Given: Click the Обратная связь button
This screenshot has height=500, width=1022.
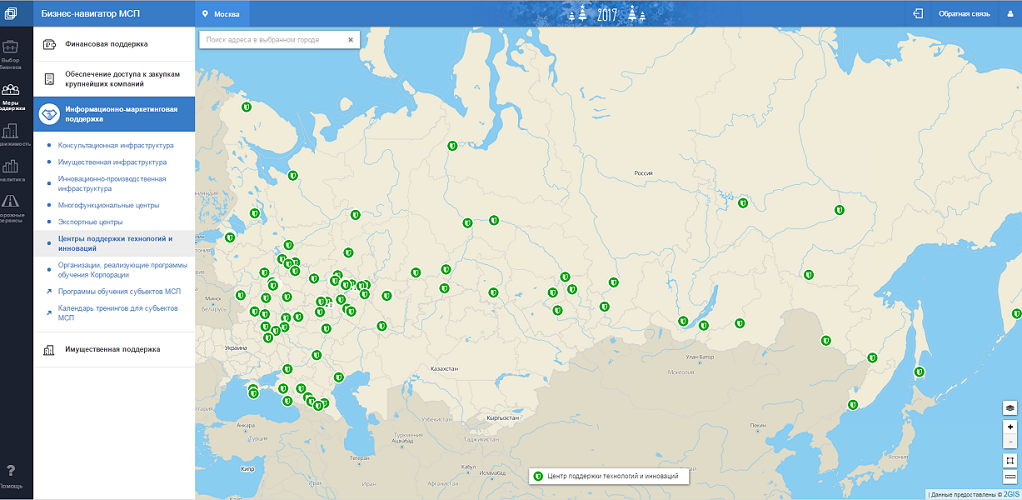Looking at the screenshot, I should pyautogui.click(x=963, y=14).
